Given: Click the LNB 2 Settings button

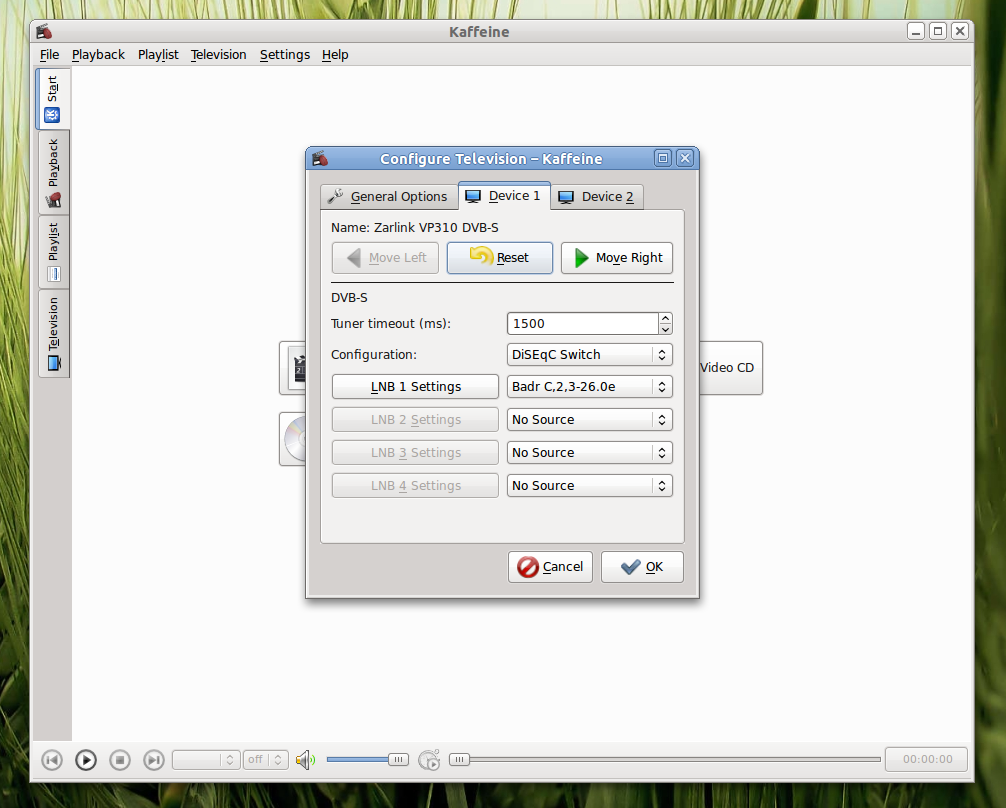Looking at the screenshot, I should (415, 420).
